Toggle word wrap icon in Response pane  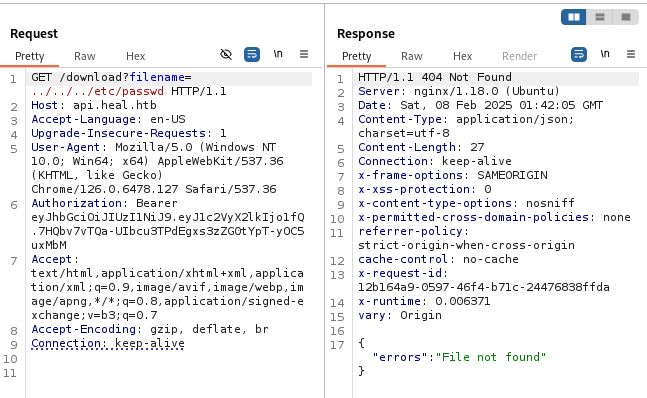click(x=579, y=54)
